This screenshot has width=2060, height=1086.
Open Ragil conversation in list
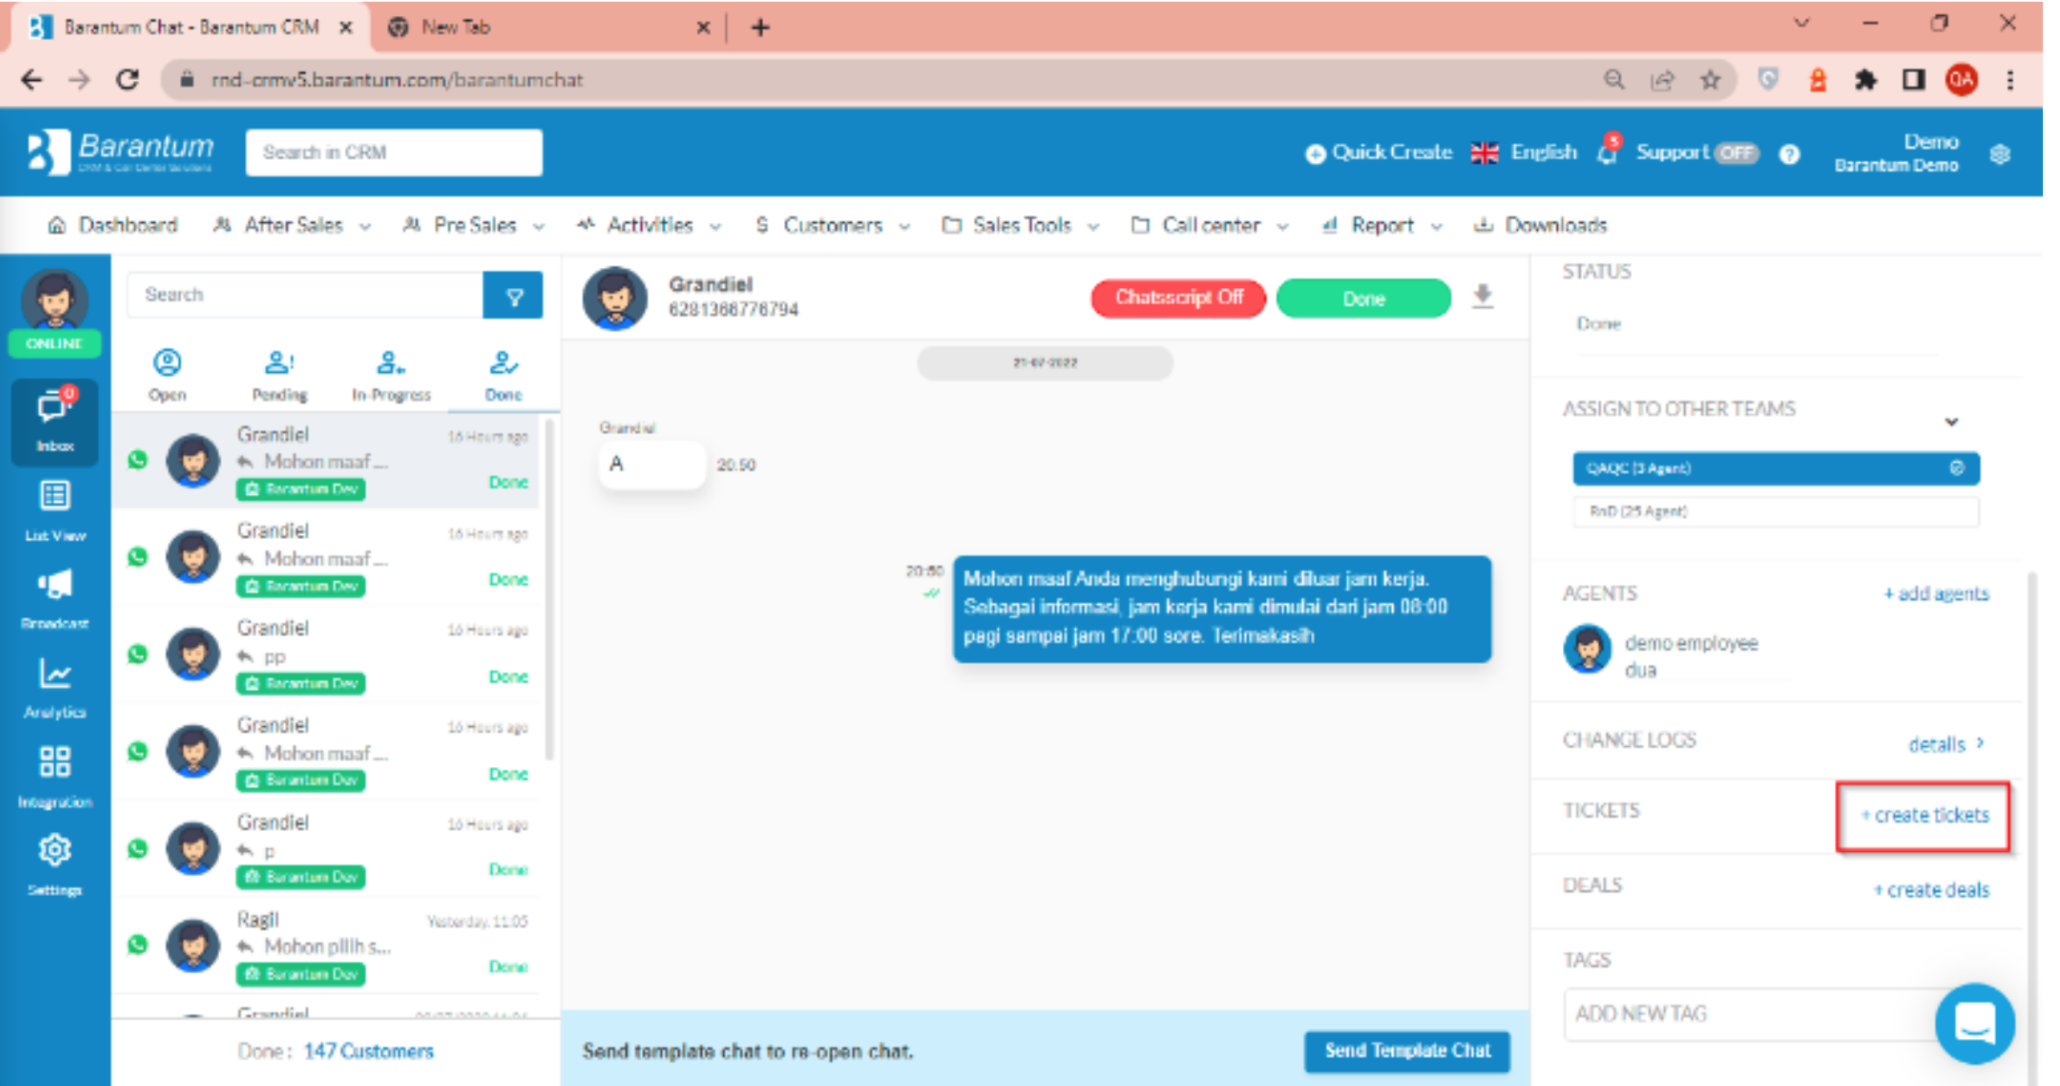click(x=326, y=945)
